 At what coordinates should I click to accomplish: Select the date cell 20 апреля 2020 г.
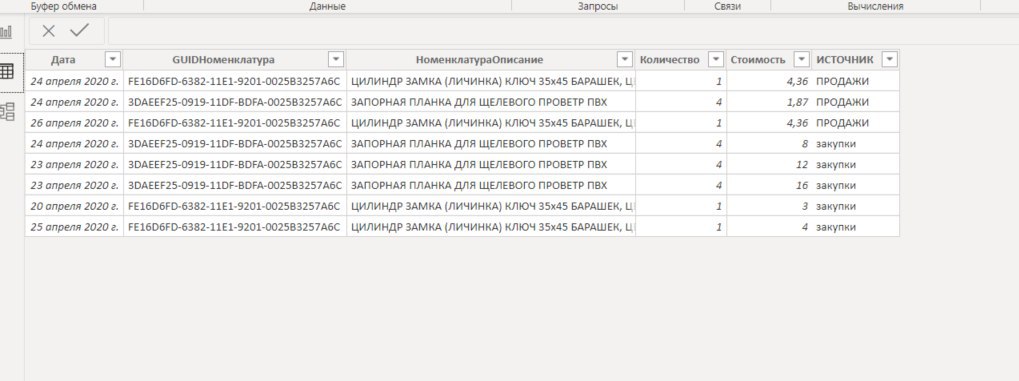pyautogui.click(x=74, y=206)
